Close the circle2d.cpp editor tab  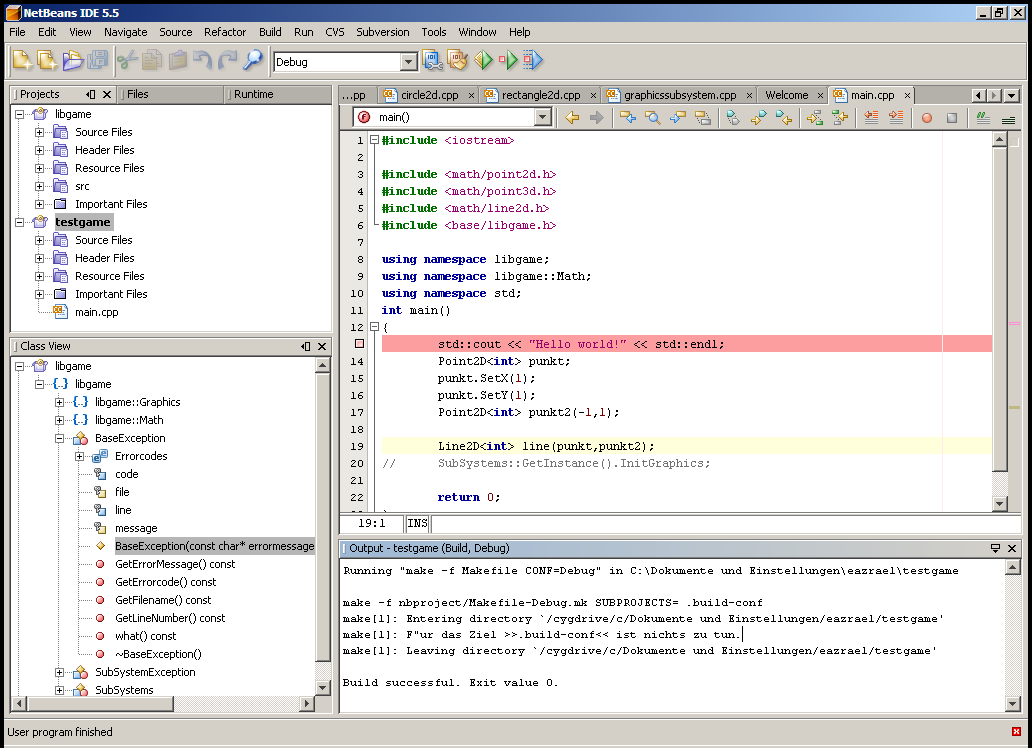point(471,95)
